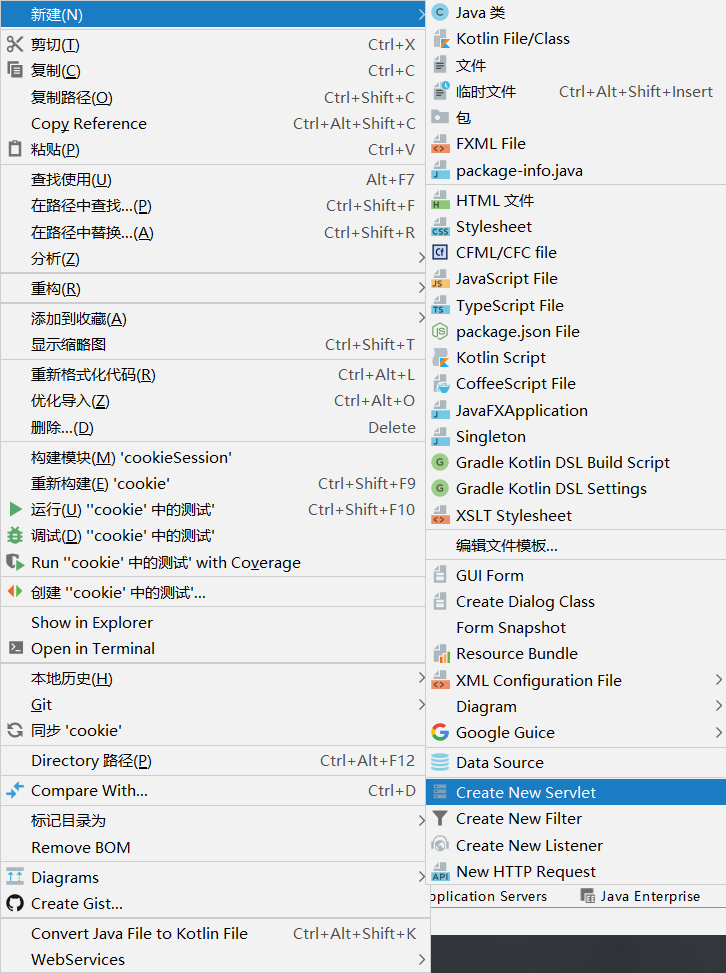This screenshot has height=973, width=726.
Task: Open the Java Enterprise tool window tab
Action: tap(640, 896)
